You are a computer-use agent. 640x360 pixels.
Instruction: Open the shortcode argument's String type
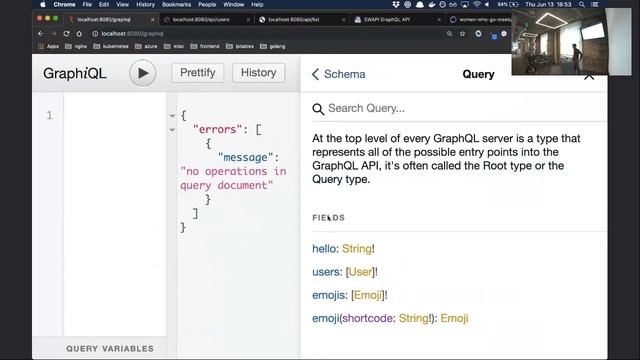pos(413,318)
